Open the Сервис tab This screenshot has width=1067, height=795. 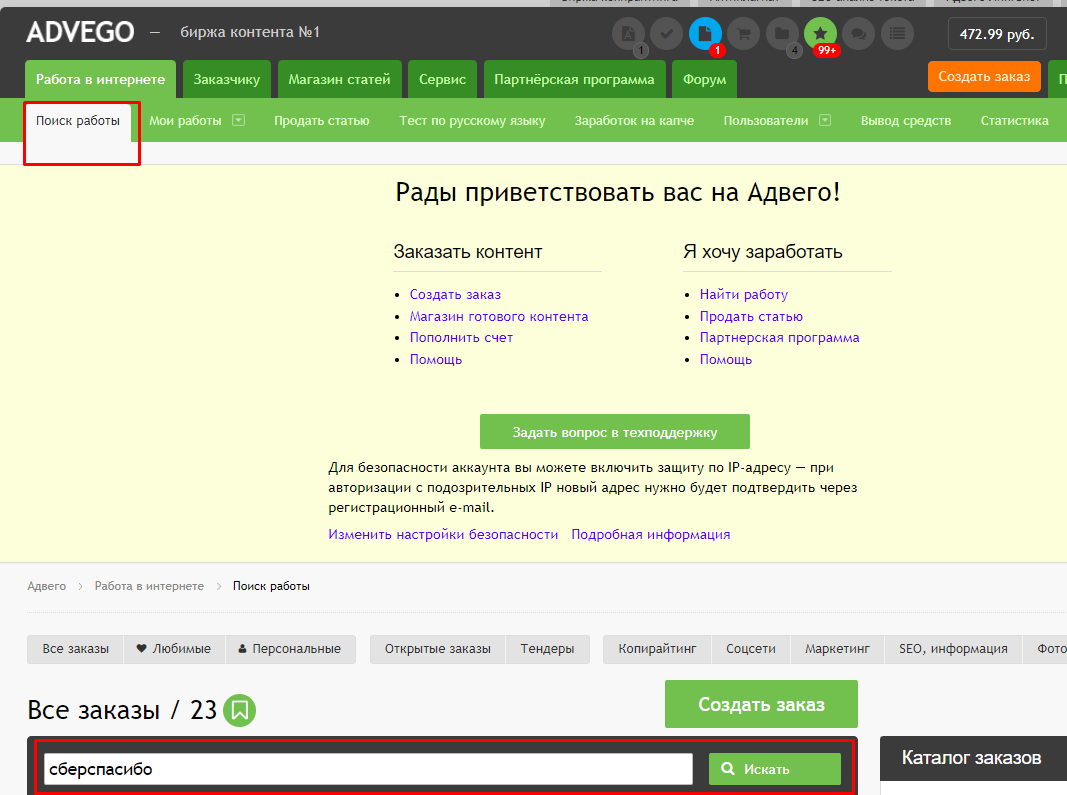[x=442, y=80]
